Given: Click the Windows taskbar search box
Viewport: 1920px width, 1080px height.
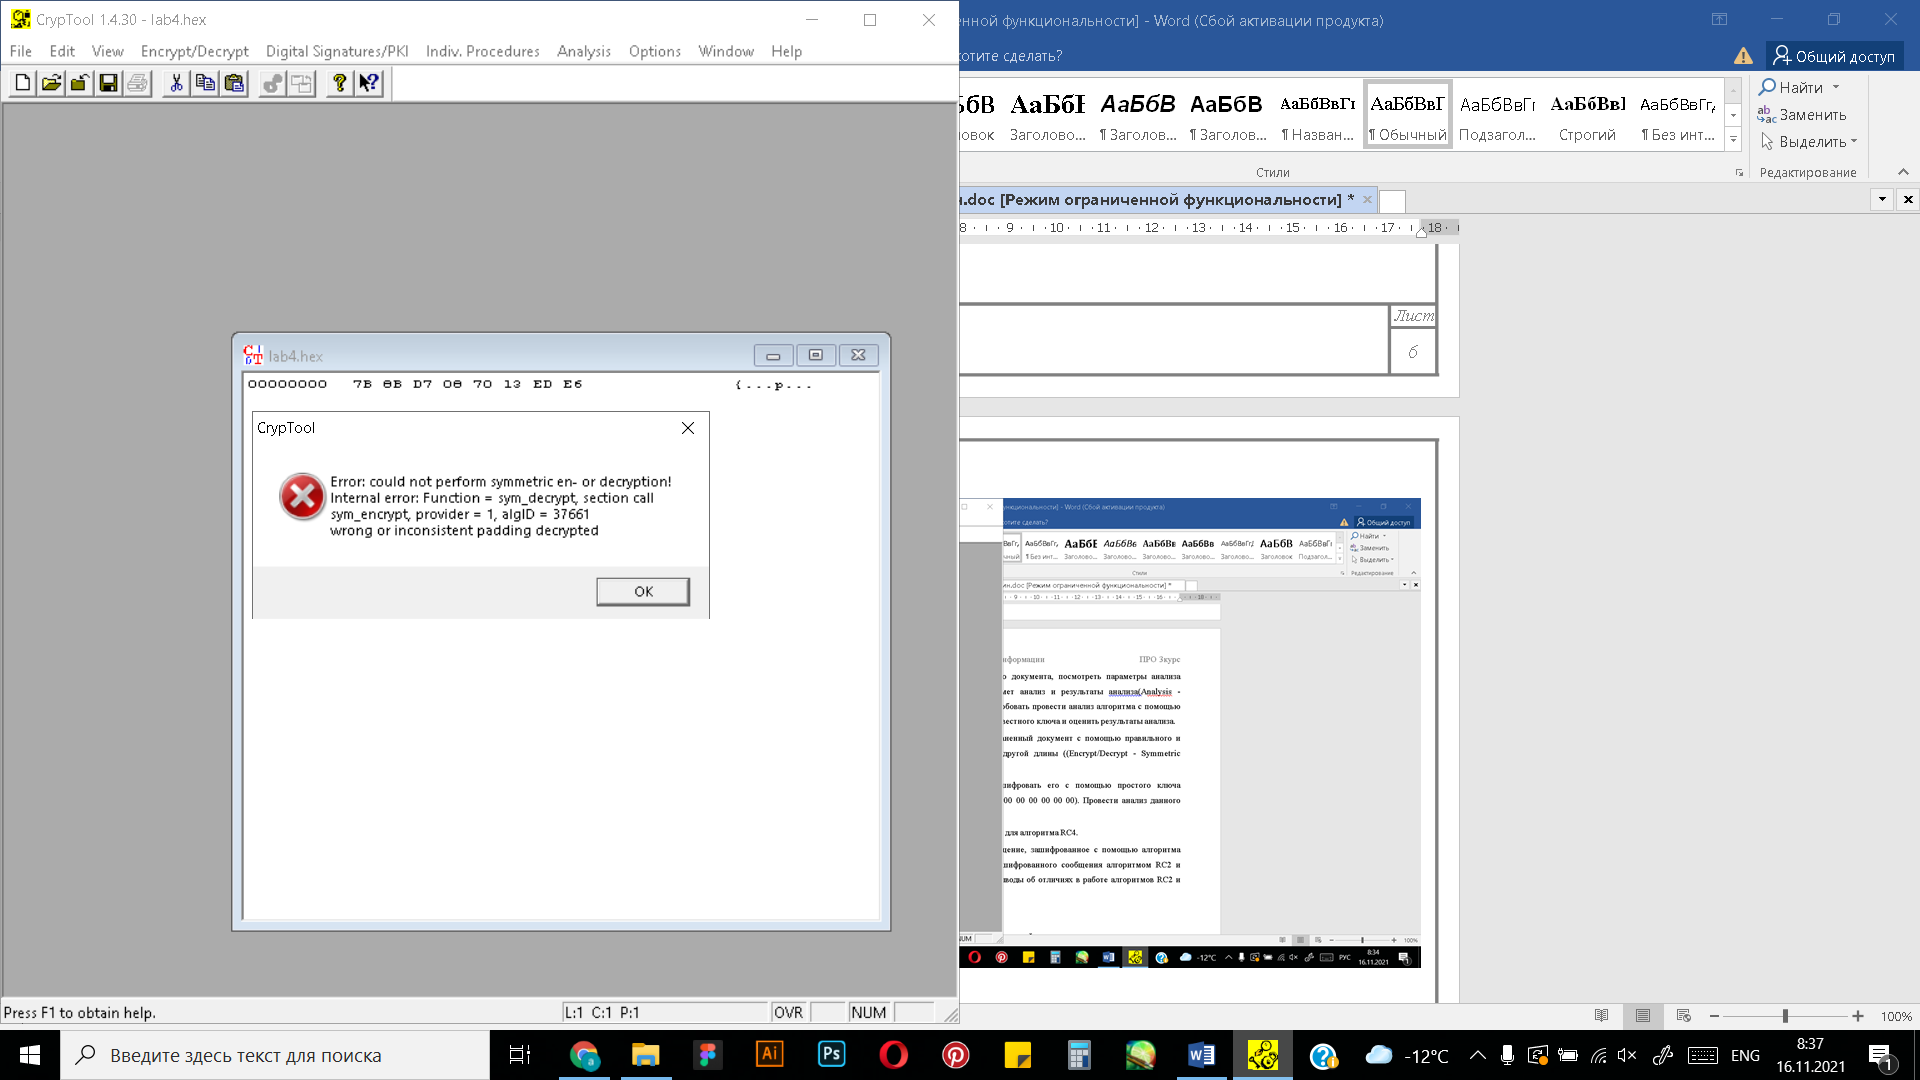Looking at the screenshot, I should pos(275,1055).
